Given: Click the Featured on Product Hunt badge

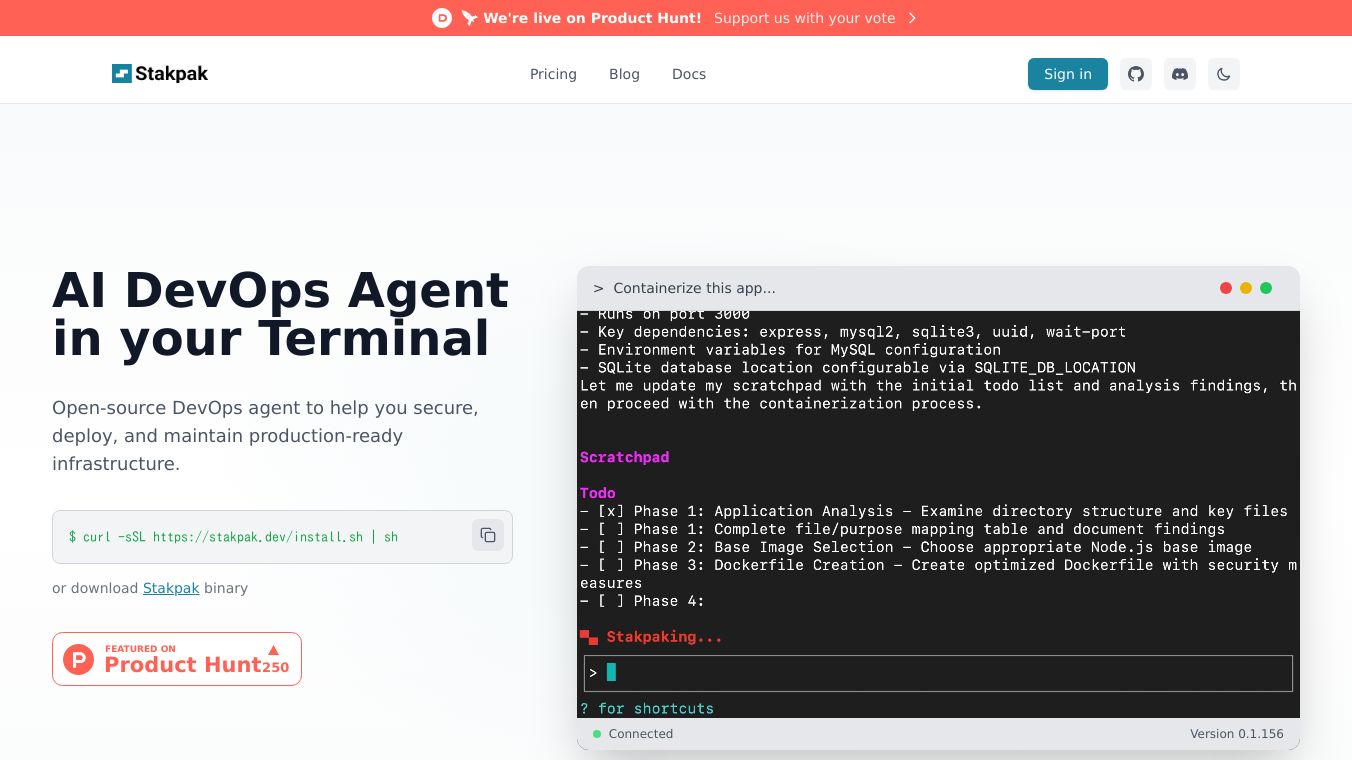Looking at the screenshot, I should pyautogui.click(x=177, y=659).
